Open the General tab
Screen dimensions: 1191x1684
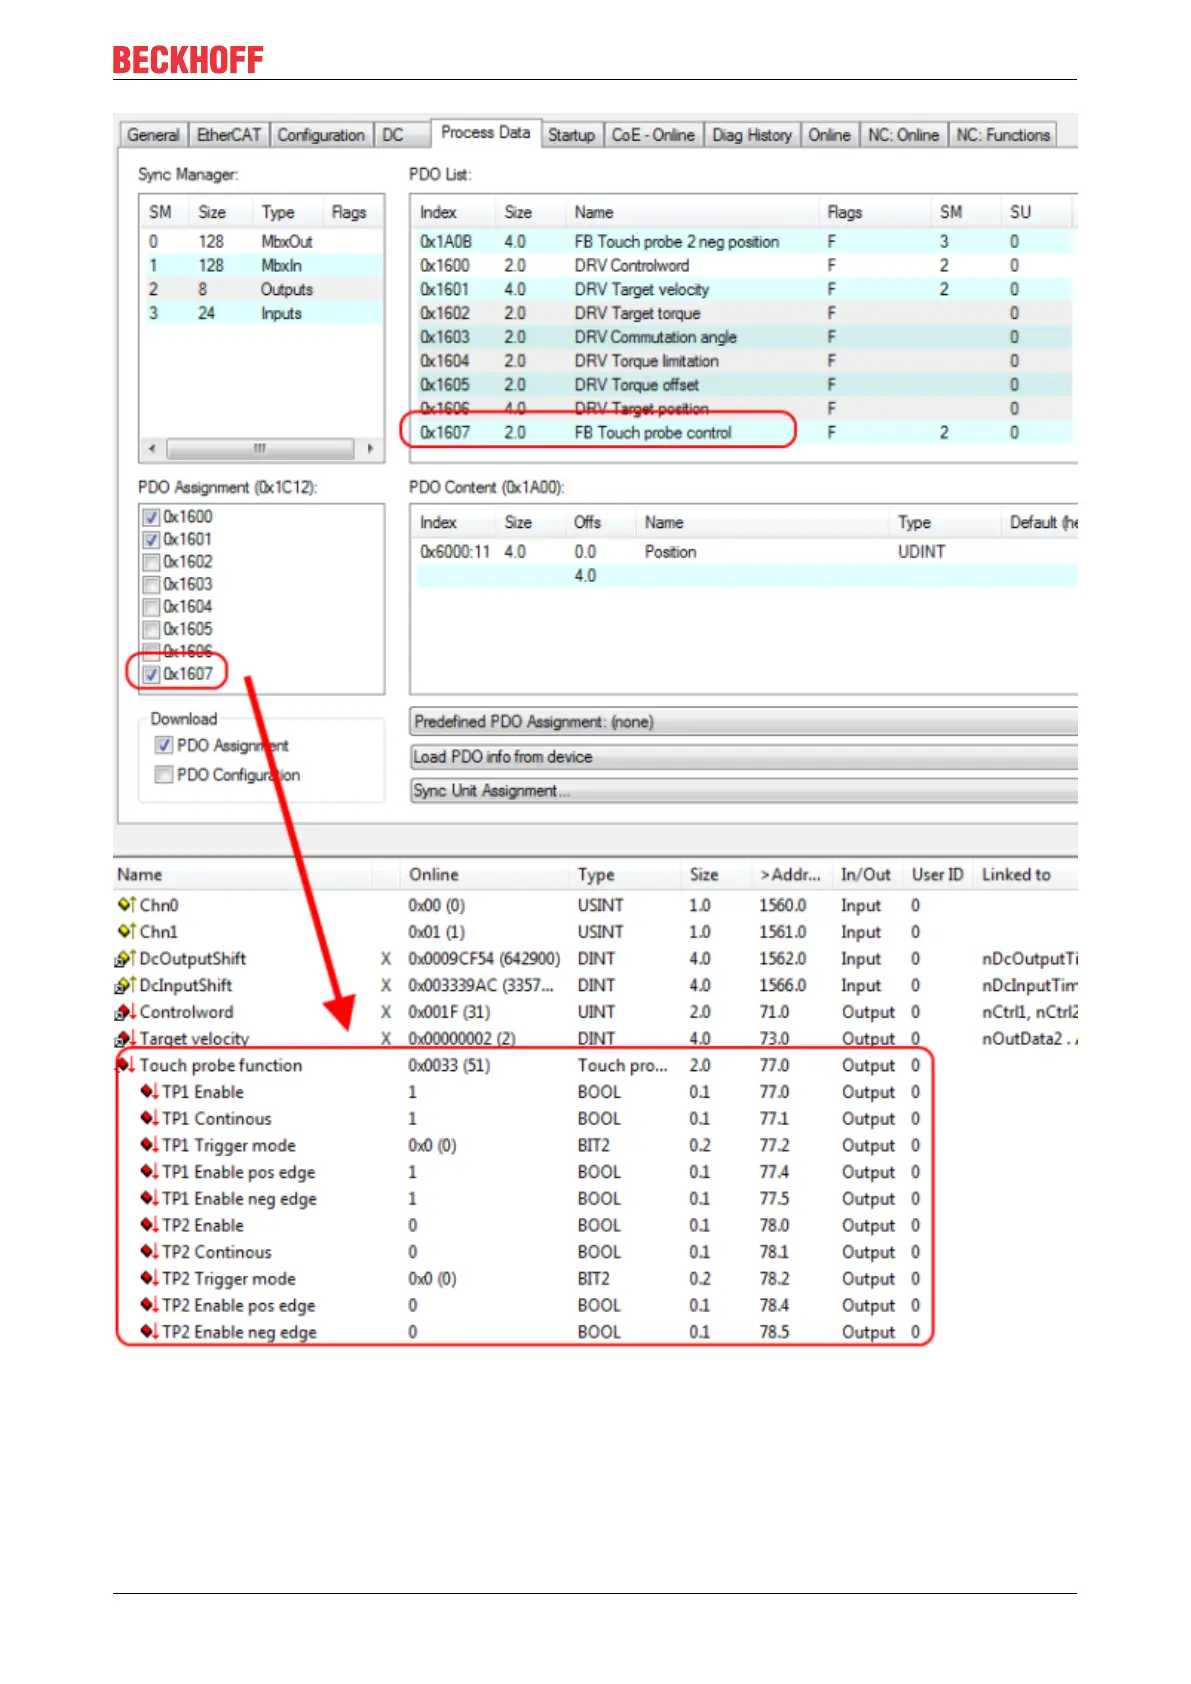(153, 135)
